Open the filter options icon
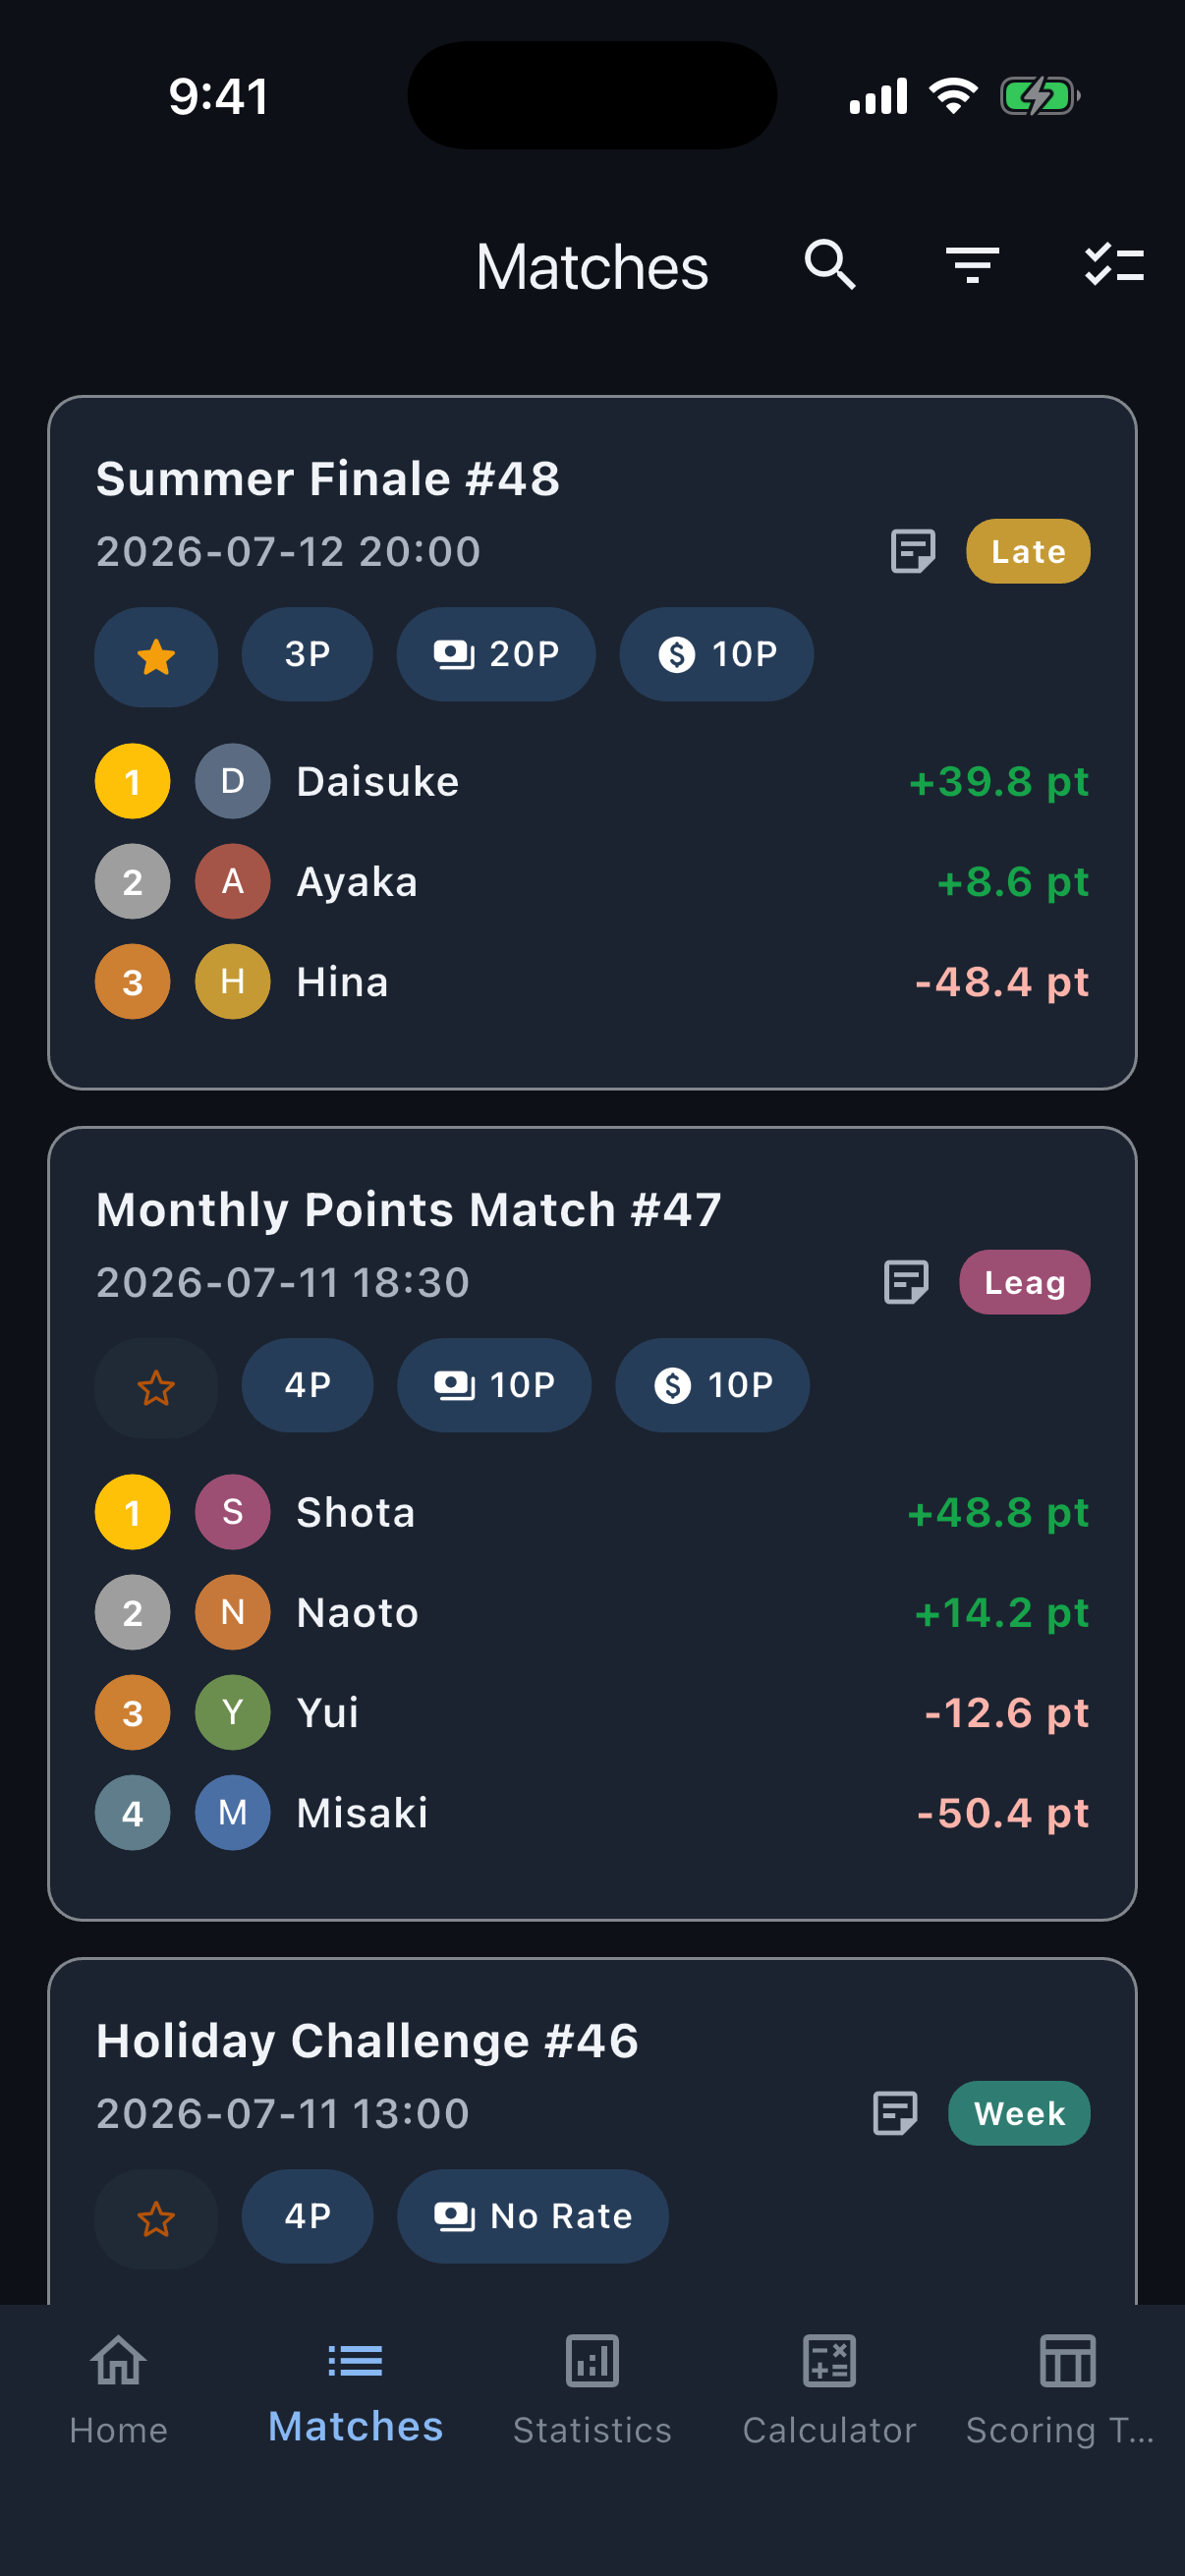 (x=972, y=266)
